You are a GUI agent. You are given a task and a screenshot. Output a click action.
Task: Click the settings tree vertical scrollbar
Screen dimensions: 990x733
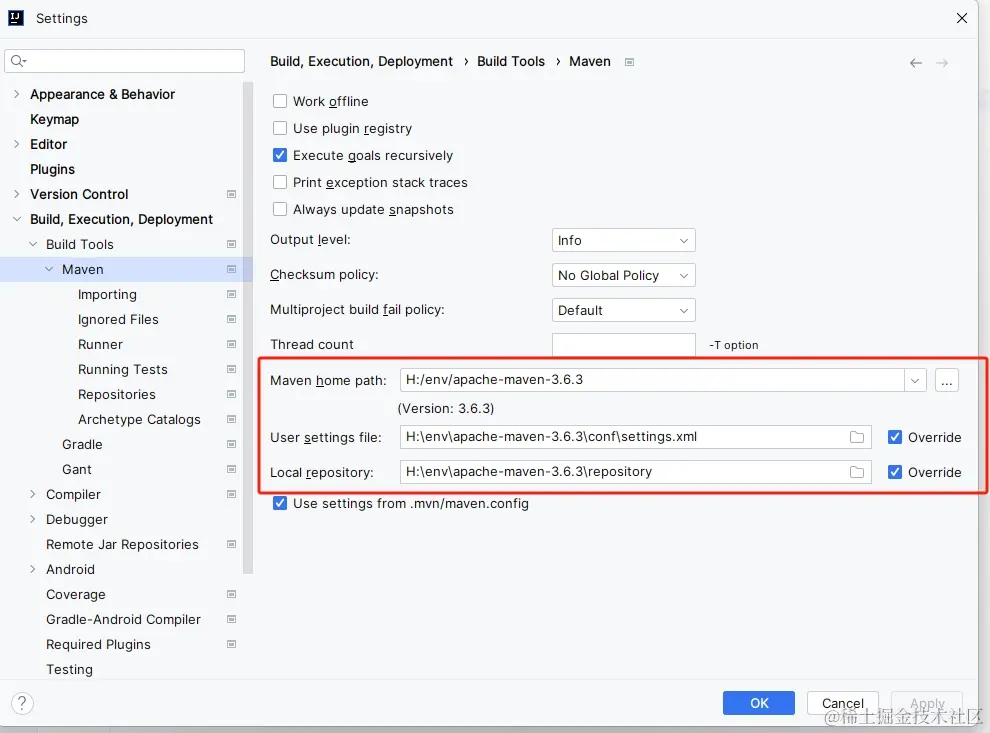tap(248, 328)
